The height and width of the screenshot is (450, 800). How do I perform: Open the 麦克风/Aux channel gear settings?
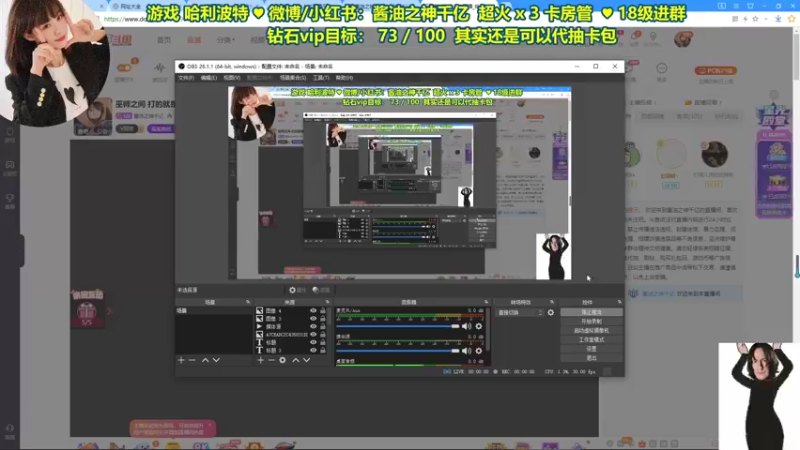[x=479, y=326]
